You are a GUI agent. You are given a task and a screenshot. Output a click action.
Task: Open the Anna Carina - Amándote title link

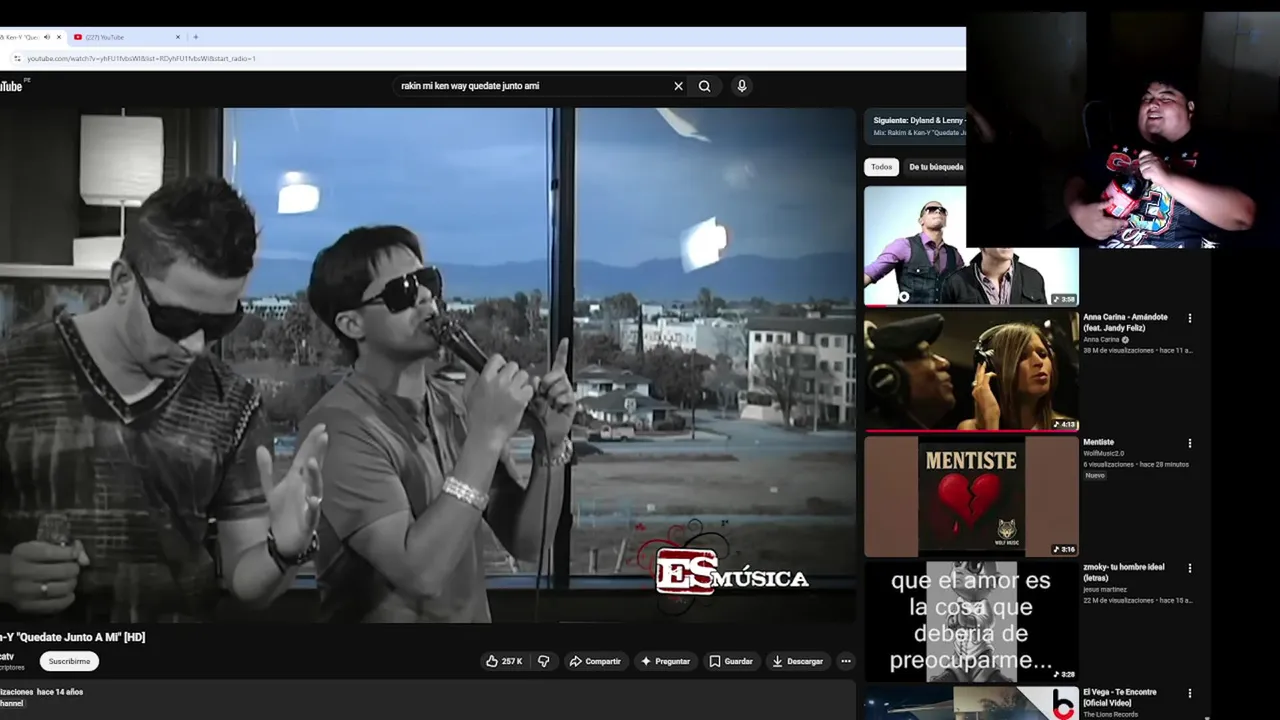coord(1125,322)
